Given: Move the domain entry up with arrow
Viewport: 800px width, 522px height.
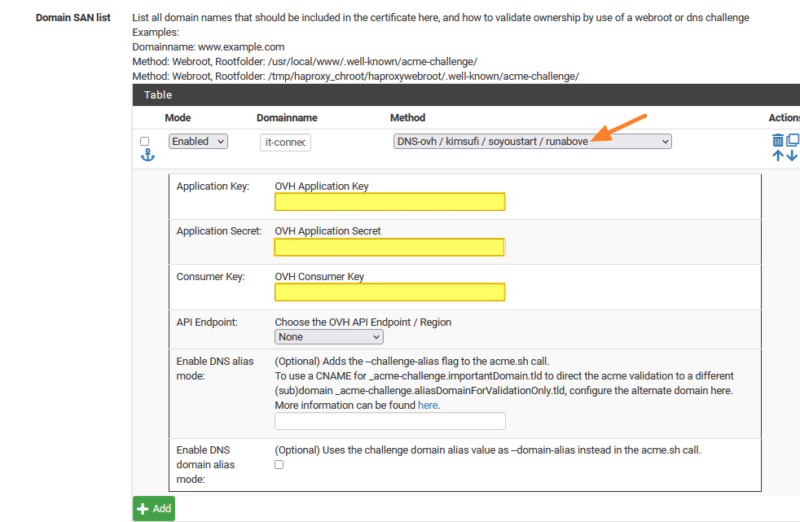Looking at the screenshot, I should pyautogui.click(x=778, y=156).
